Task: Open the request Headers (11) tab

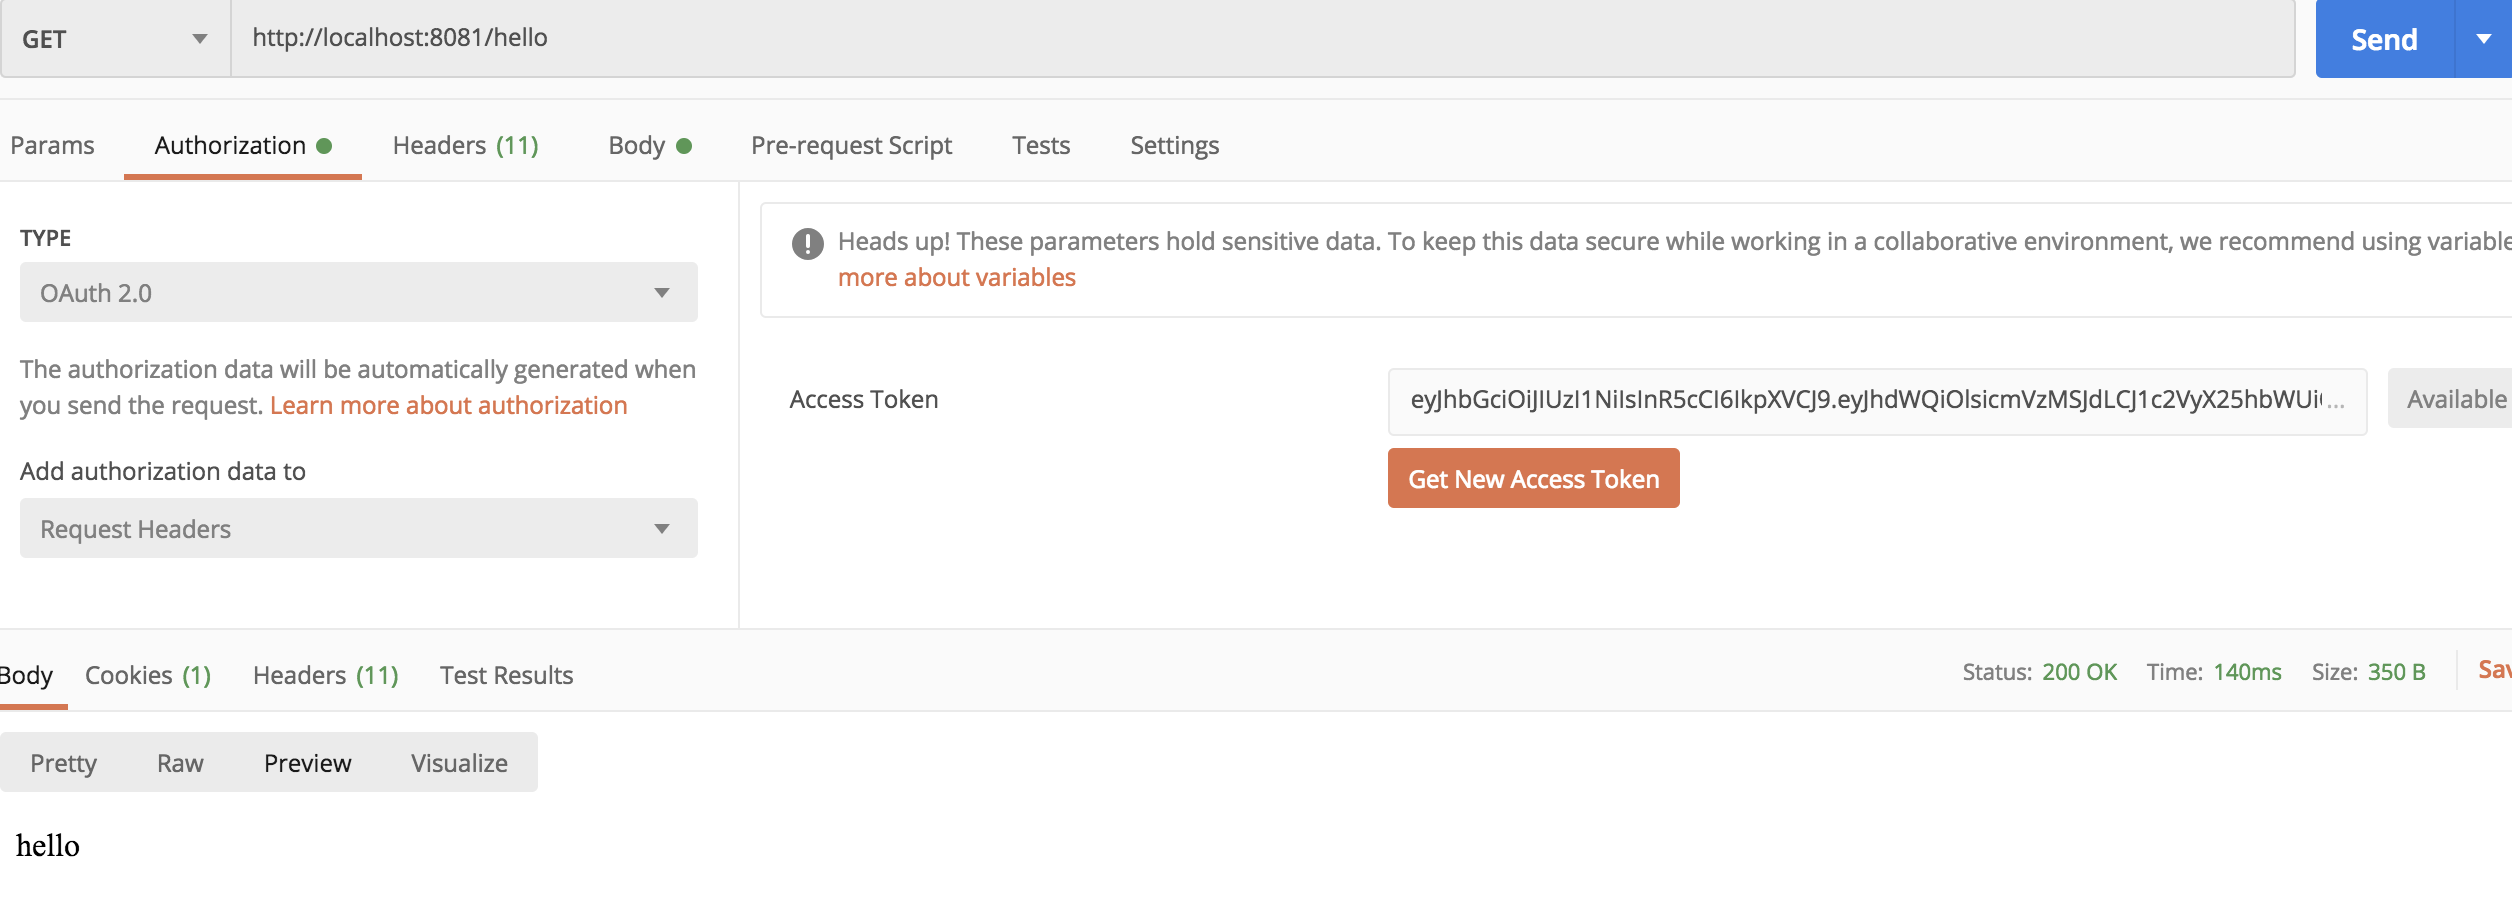Action: tap(465, 145)
